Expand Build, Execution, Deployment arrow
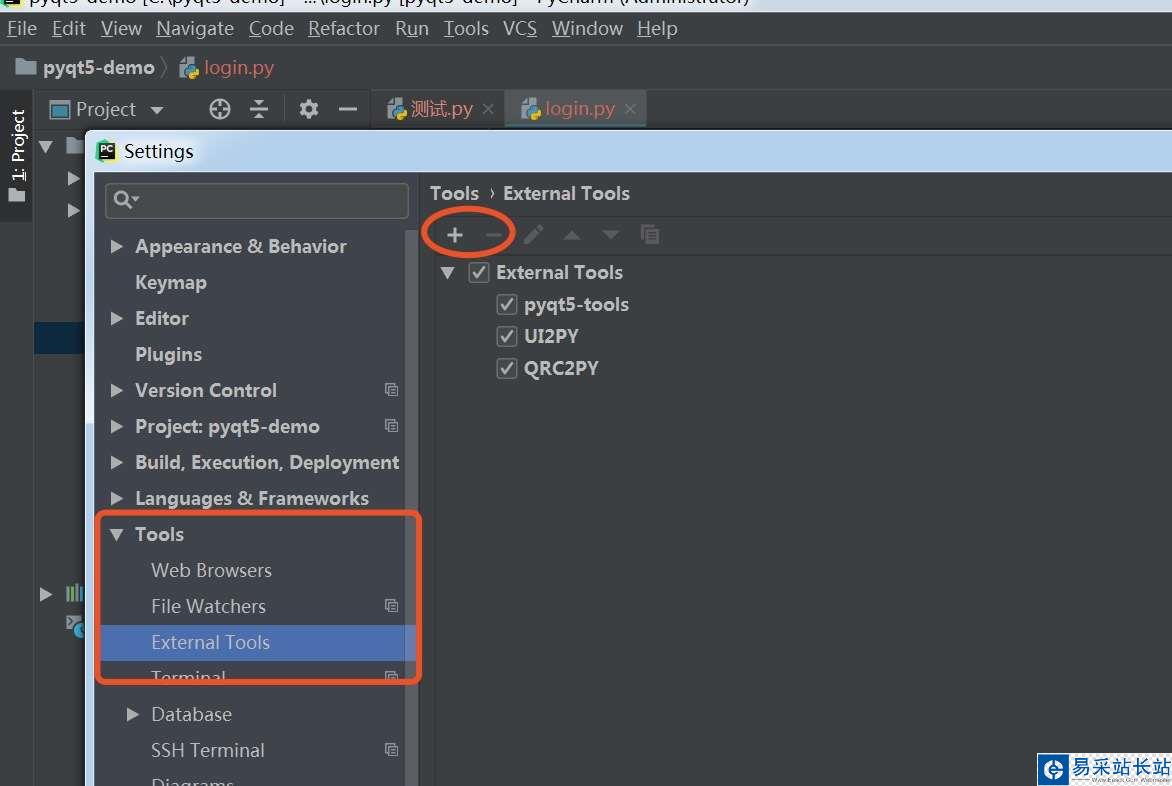Viewport: 1172px width, 786px height. coord(117,462)
